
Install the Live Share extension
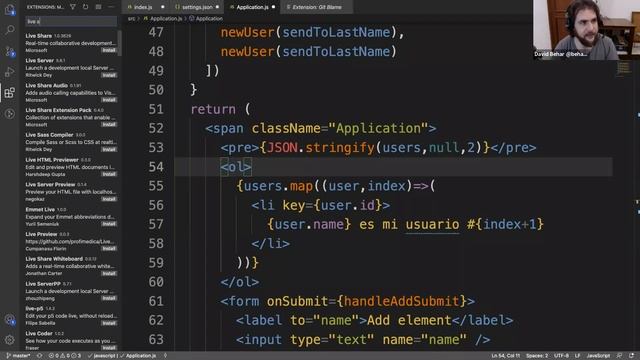(x=109, y=50)
